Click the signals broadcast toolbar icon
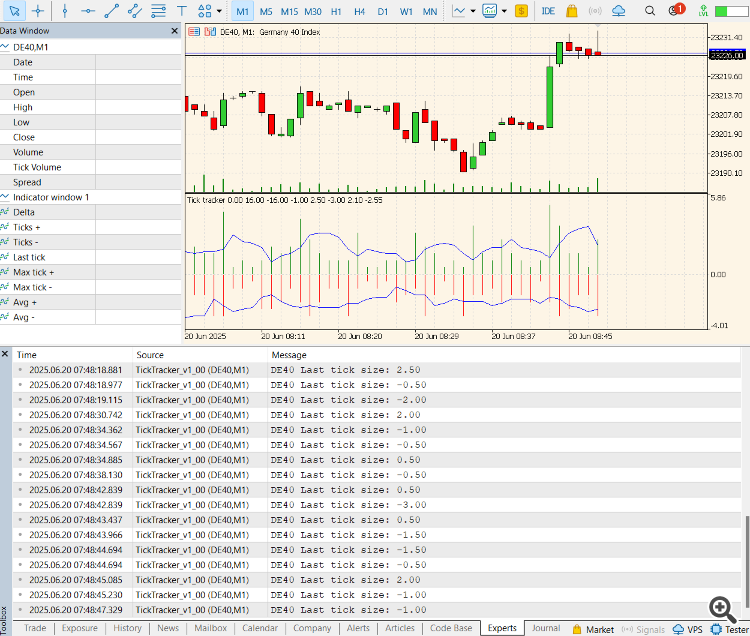The image size is (750, 636). (595, 11)
